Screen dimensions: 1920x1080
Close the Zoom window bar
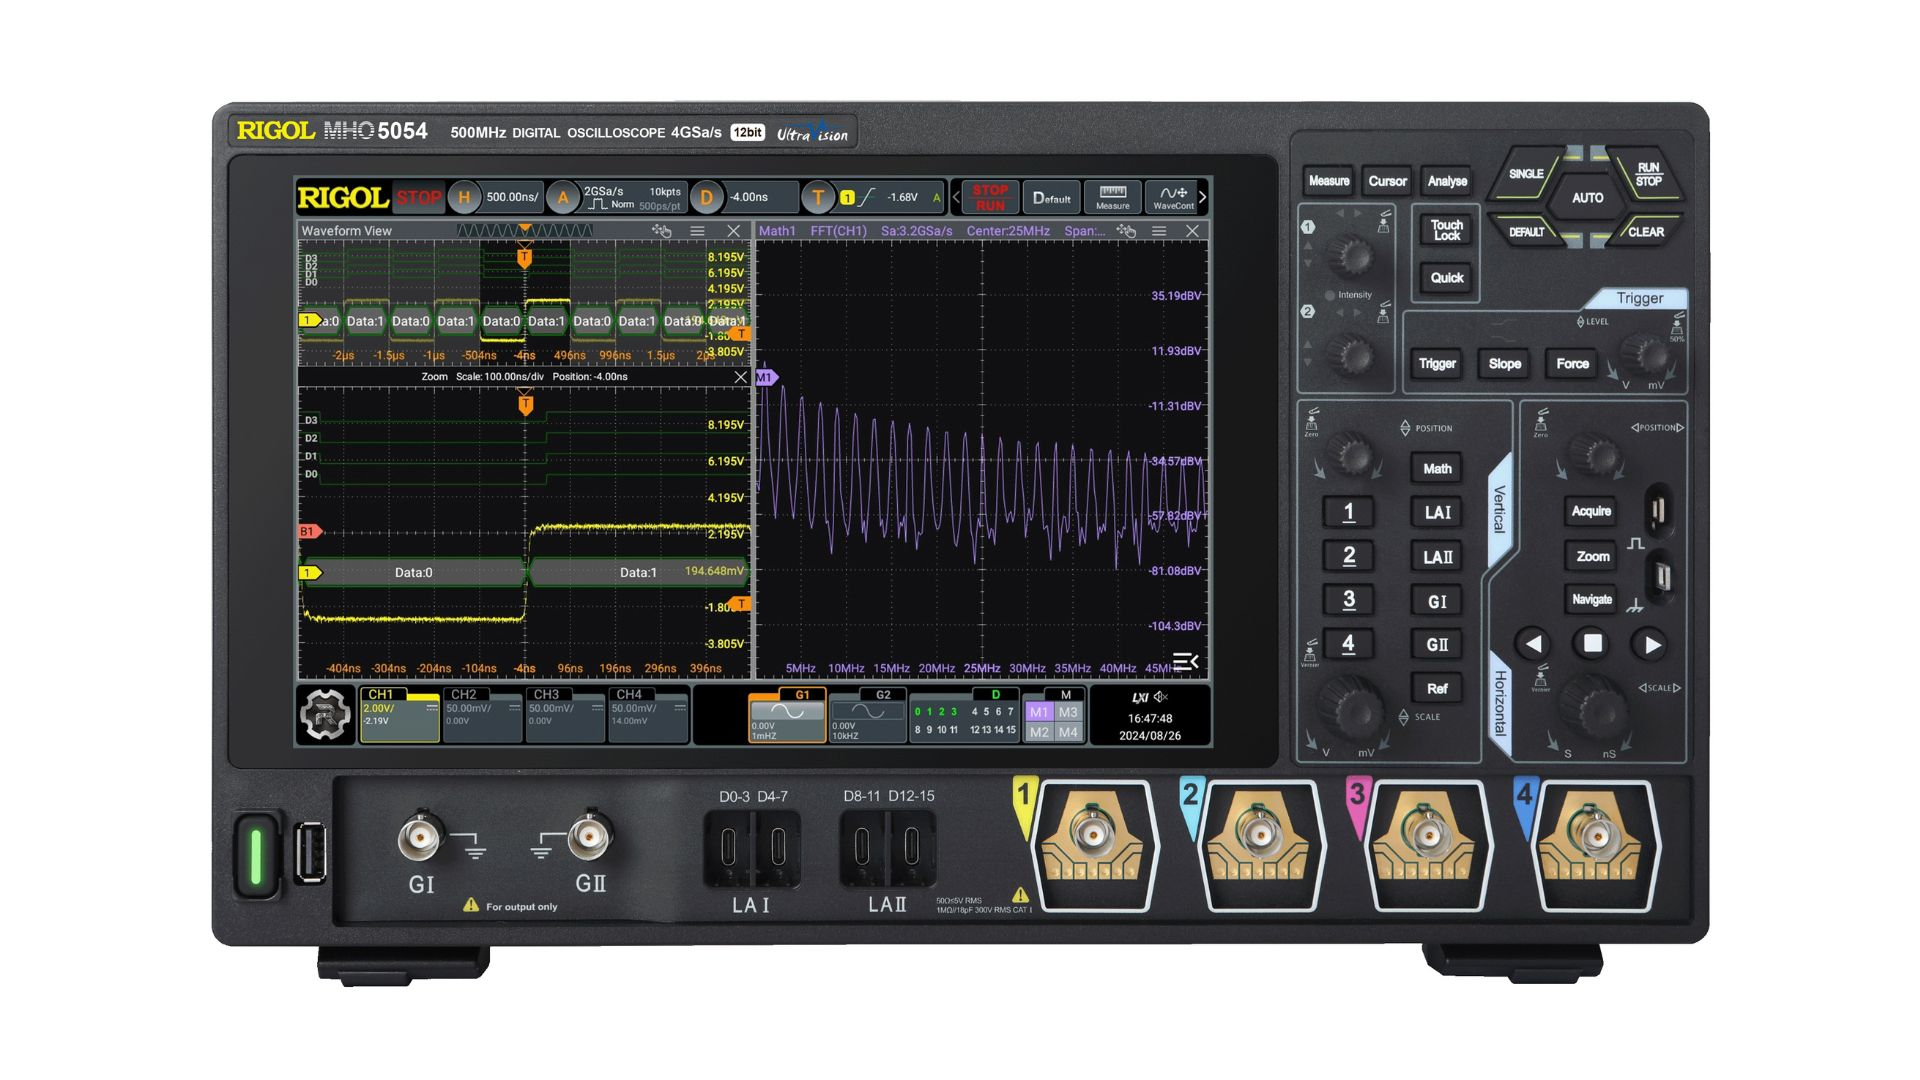(739, 377)
